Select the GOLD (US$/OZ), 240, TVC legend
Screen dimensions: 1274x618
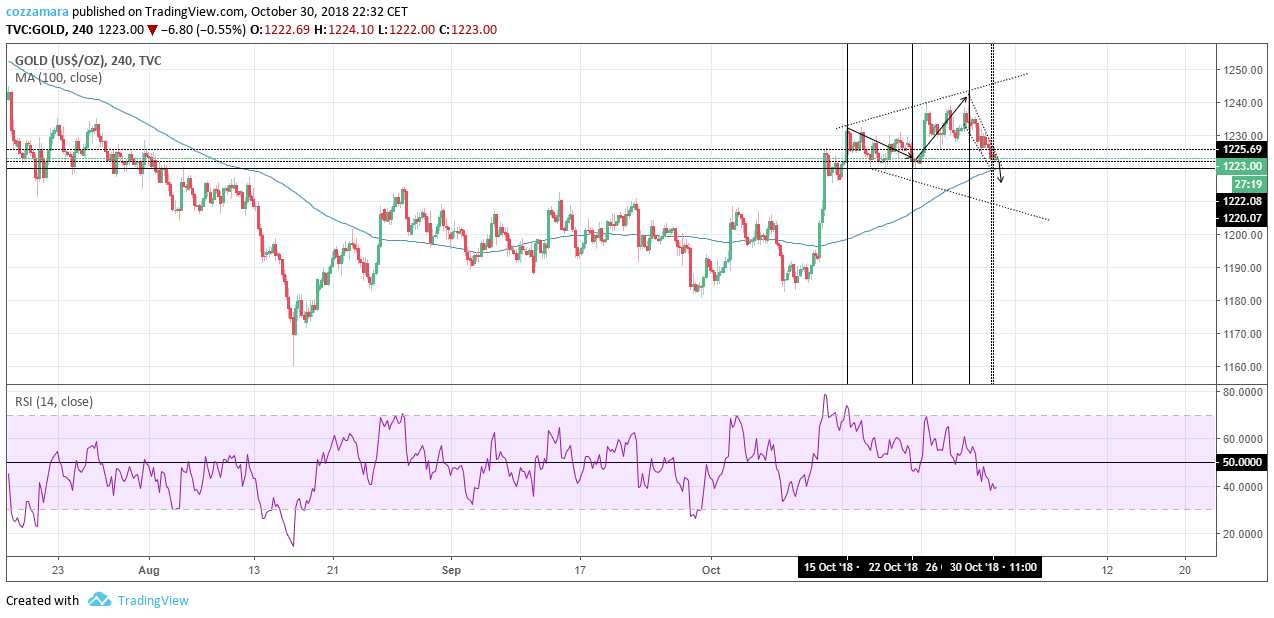(x=88, y=61)
